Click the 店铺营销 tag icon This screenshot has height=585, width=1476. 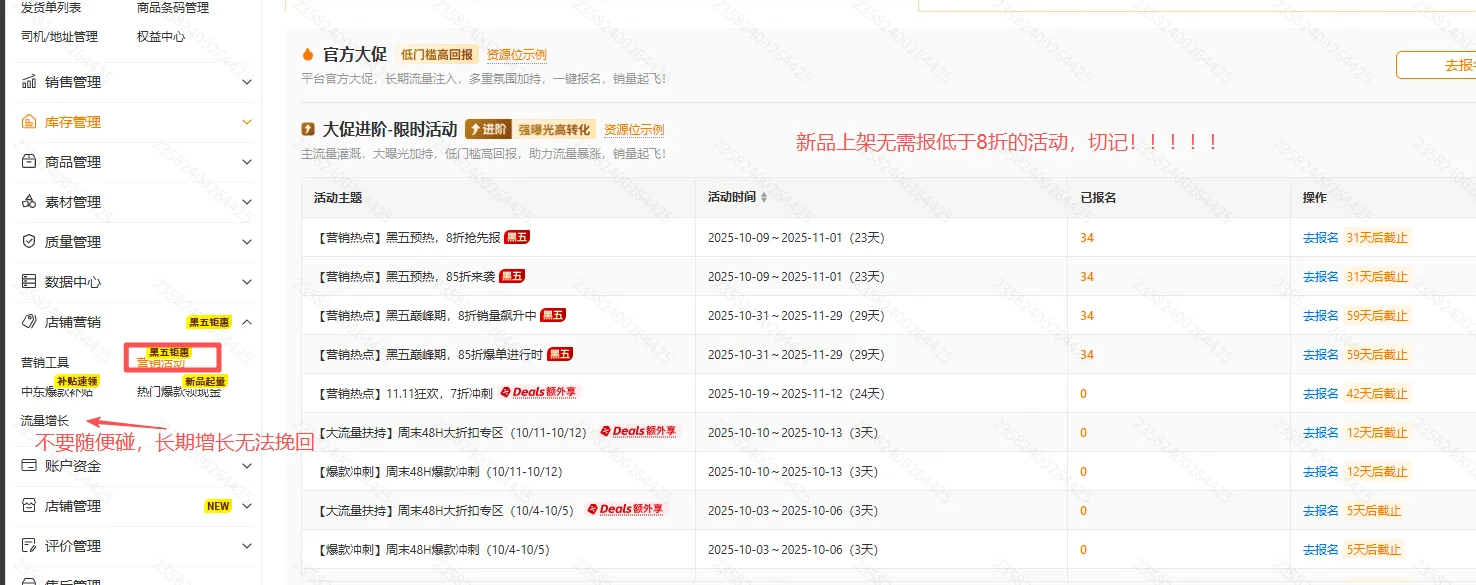29,322
